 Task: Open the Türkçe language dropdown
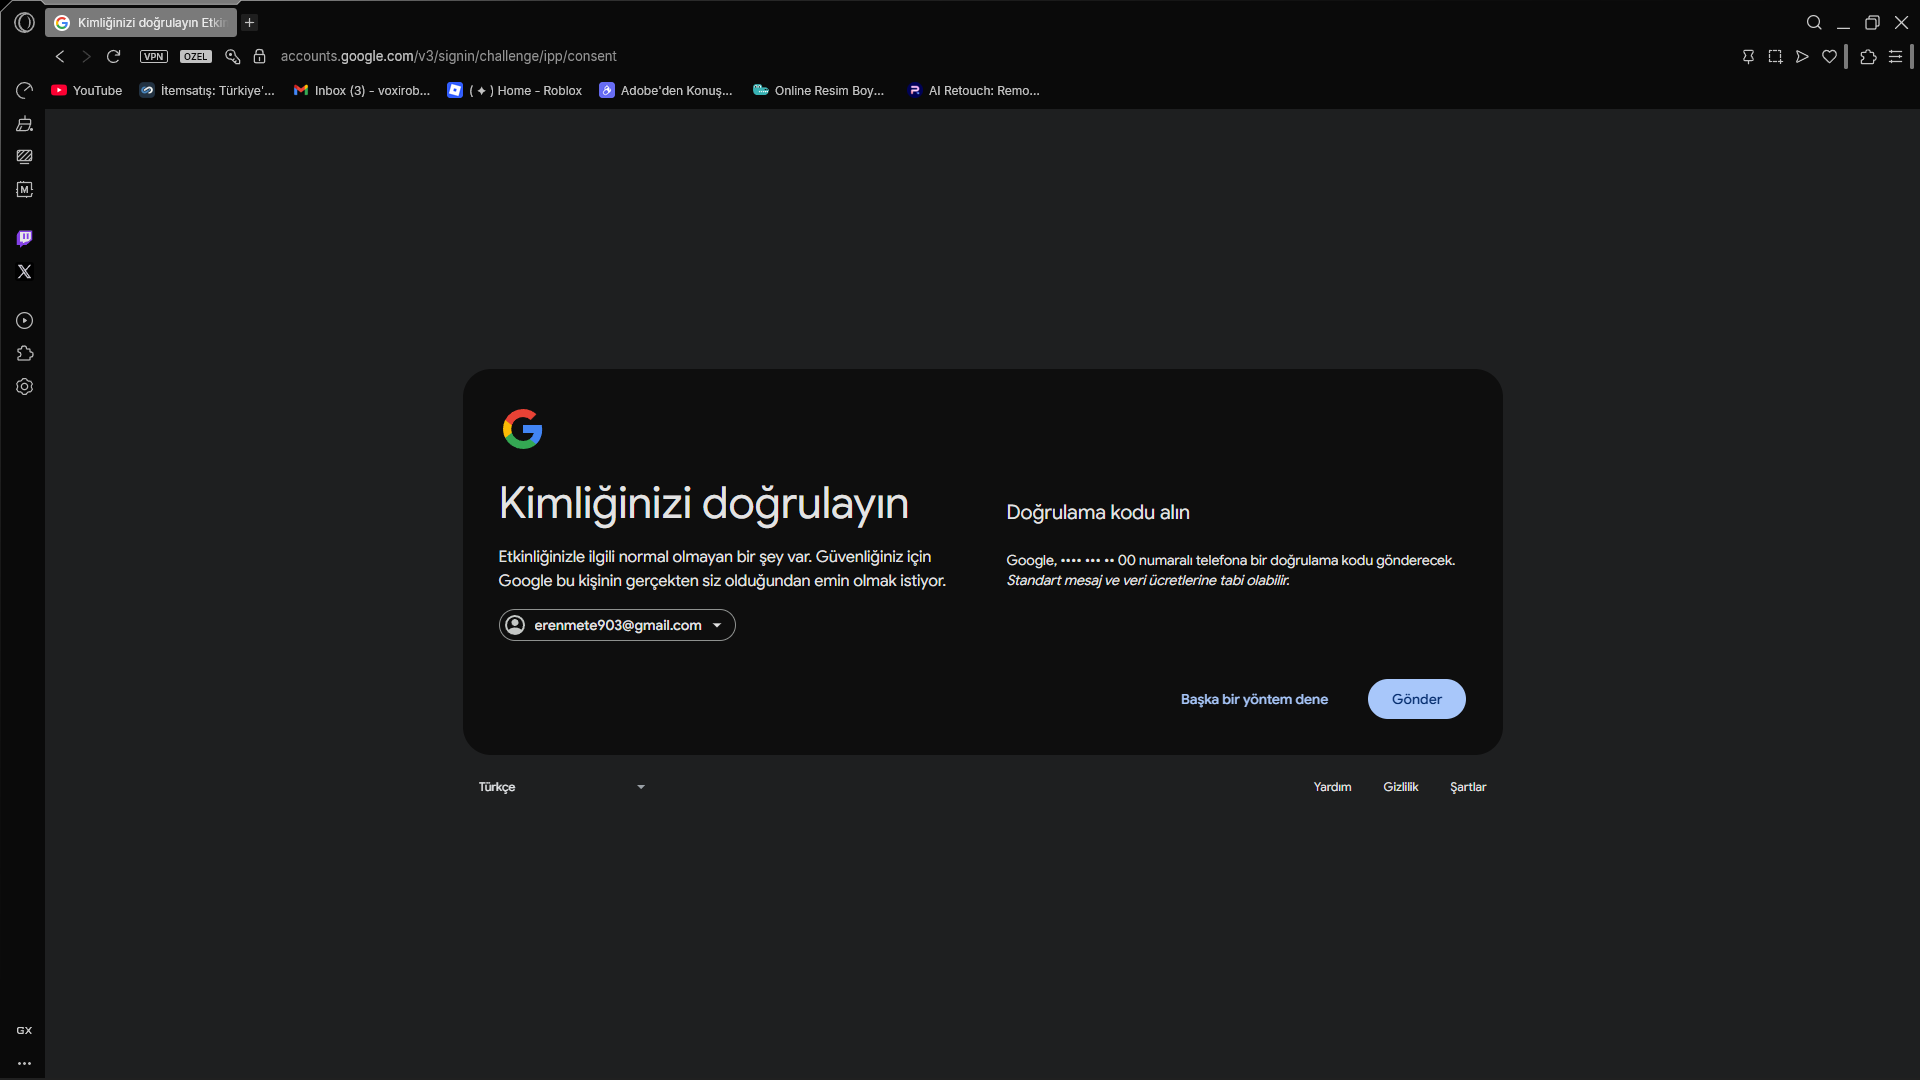click(562, 787)
